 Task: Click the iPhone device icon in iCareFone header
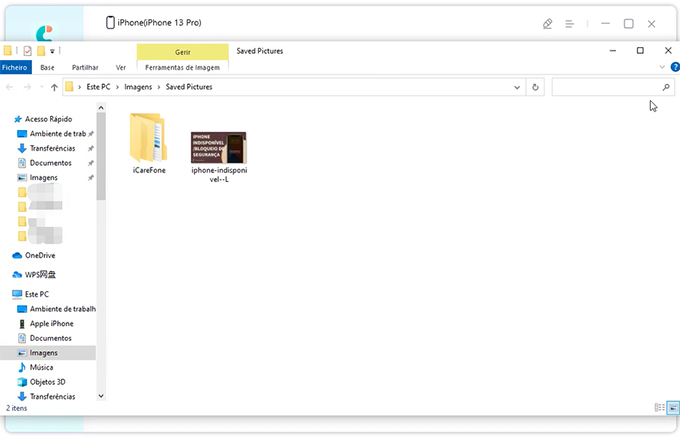[x=110, y=23]
